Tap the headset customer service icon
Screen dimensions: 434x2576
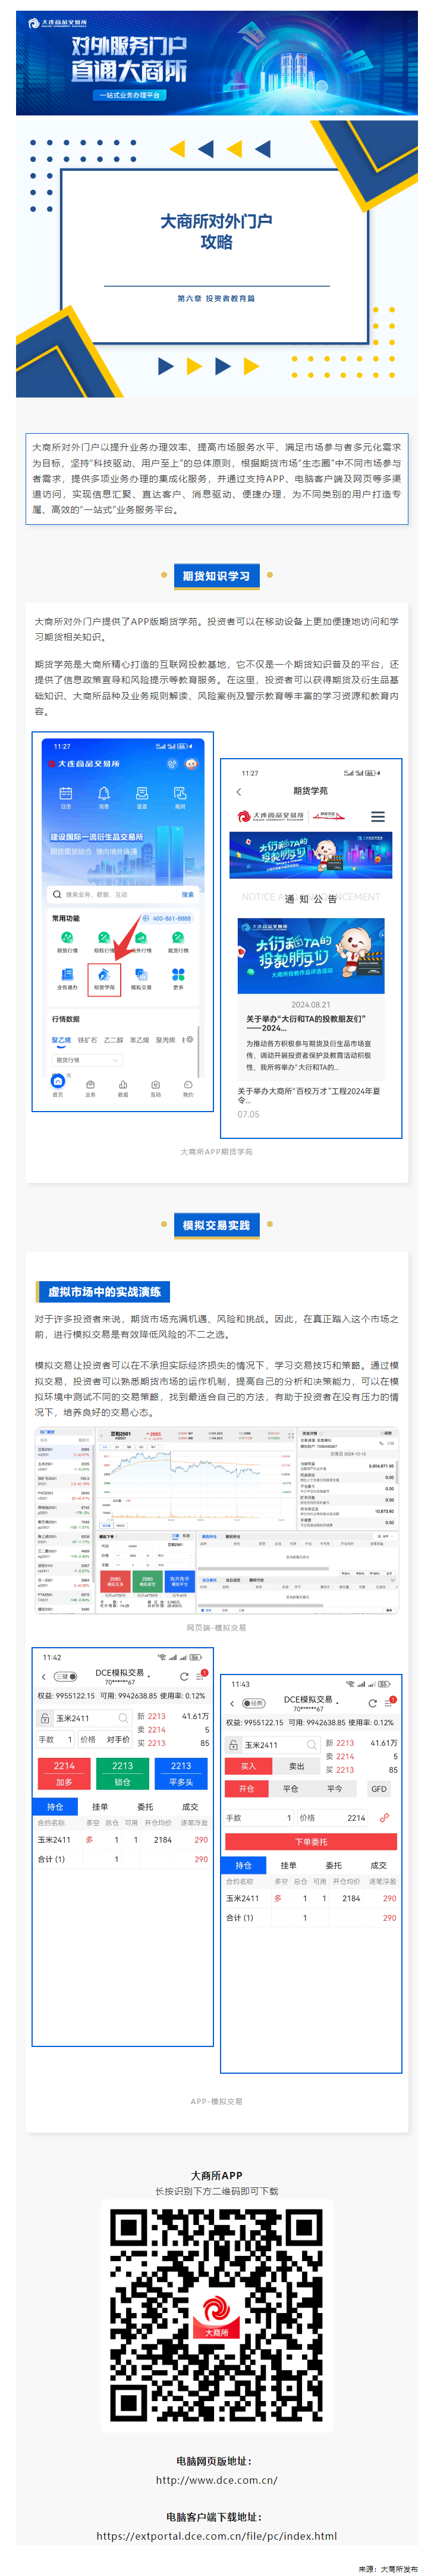pos(172,763)
